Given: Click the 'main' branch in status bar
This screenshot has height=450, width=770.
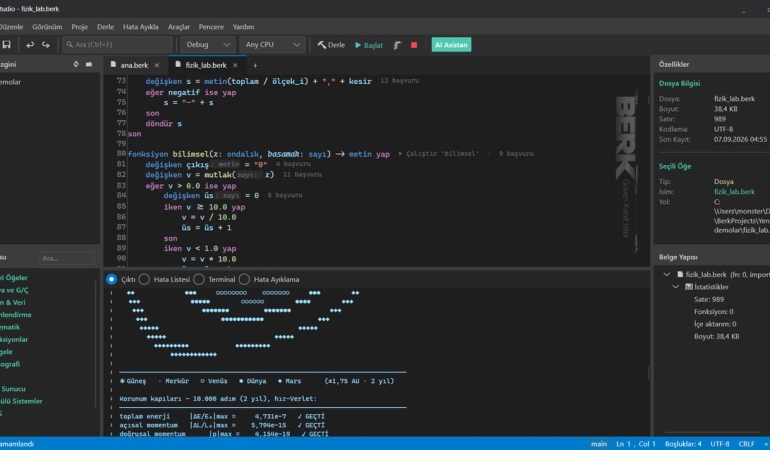Looking at the screenshot, I should coord(599,444).
